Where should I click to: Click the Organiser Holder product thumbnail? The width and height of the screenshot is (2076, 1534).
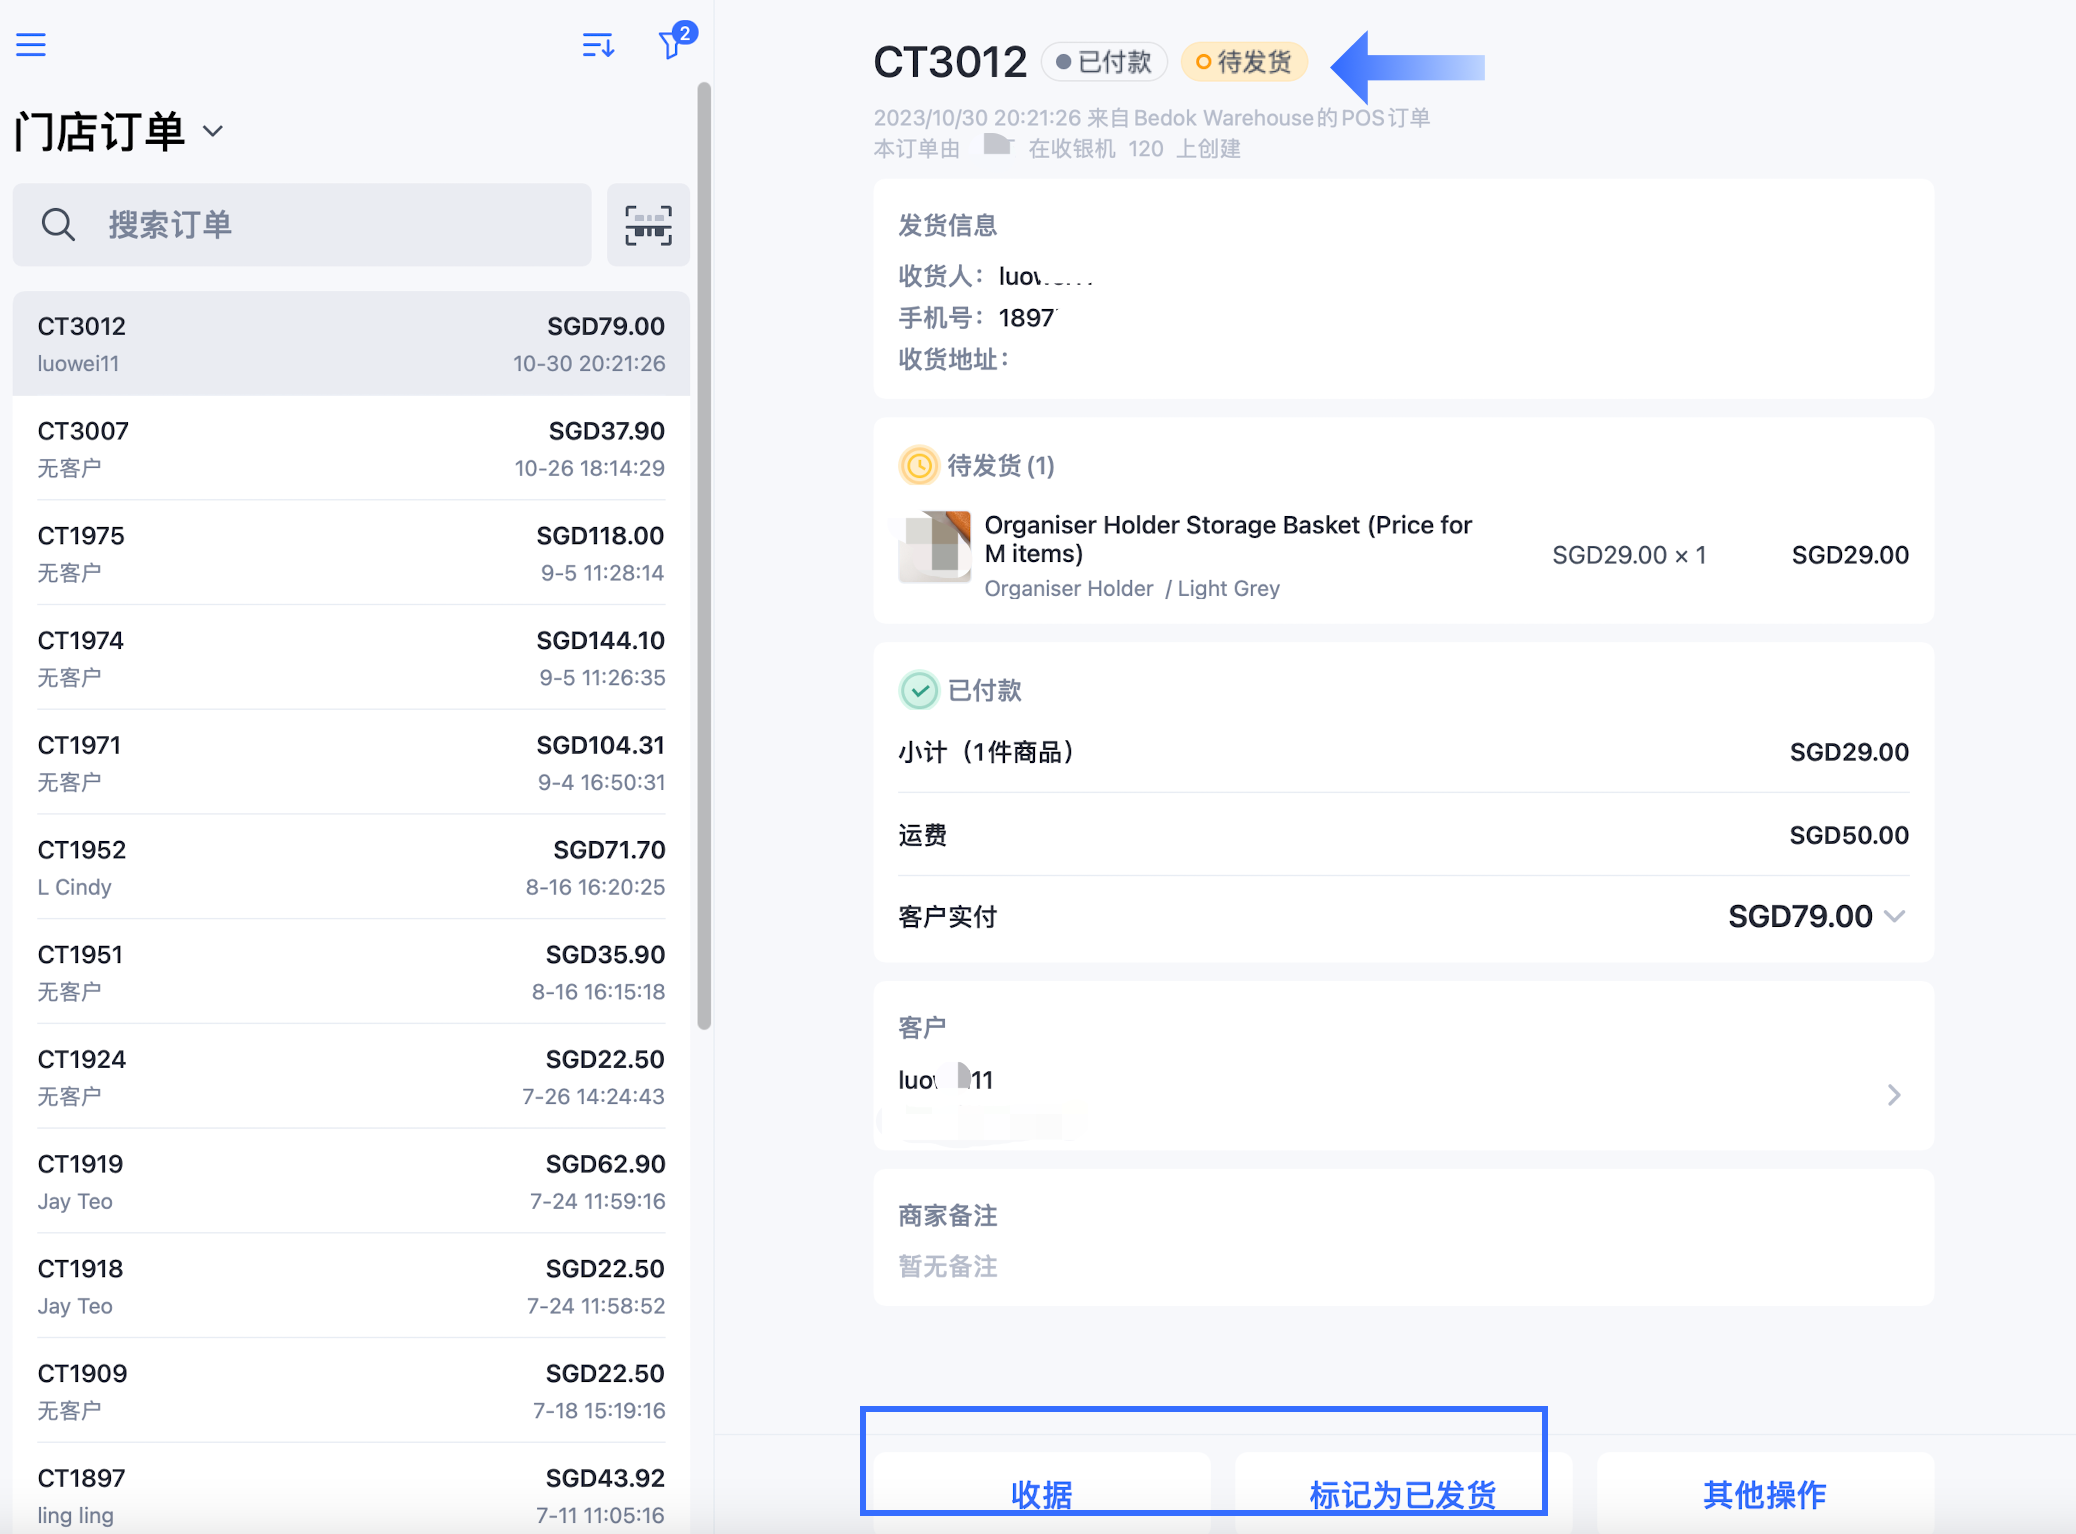[x=935, y=547]
